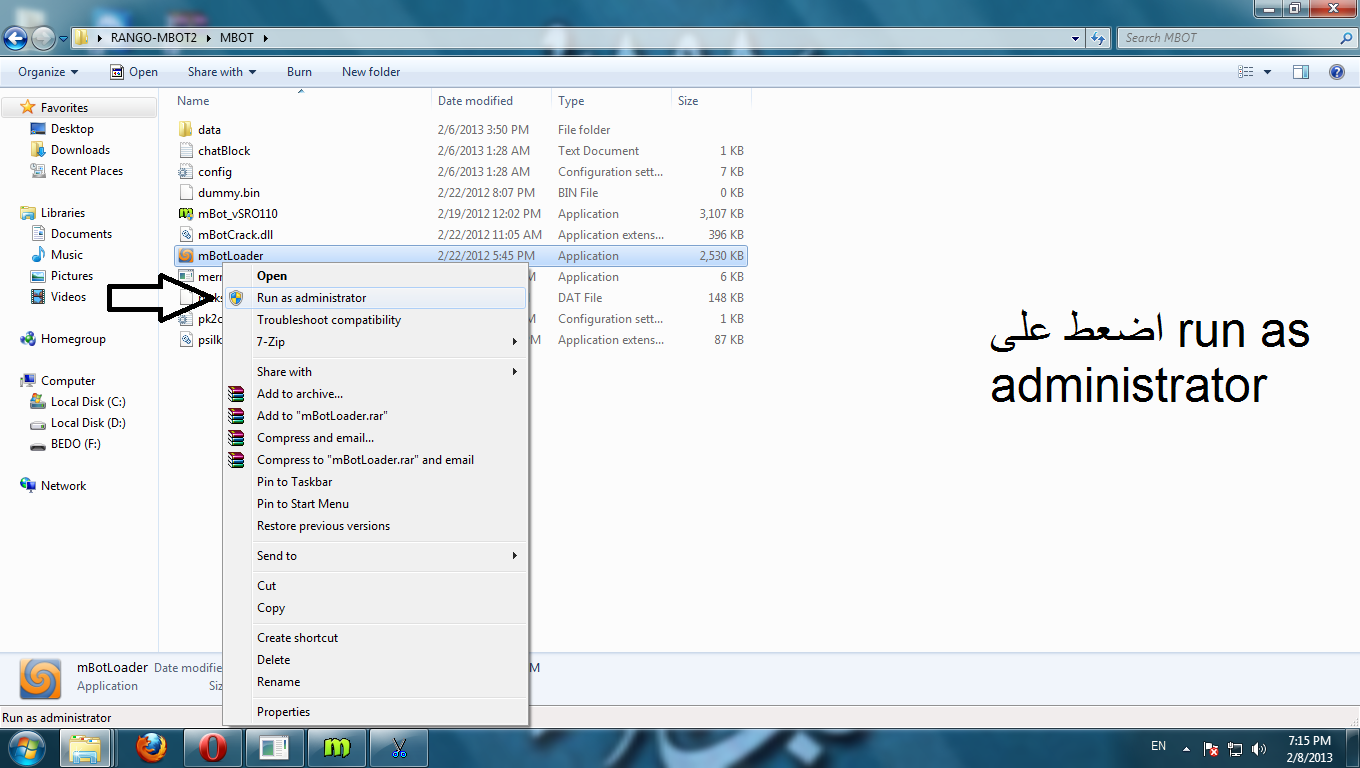The width and height of the screenshot is (1360, 768).
Task: Select the mBotCrack.dll file icon
Action: tap(185, 235)
